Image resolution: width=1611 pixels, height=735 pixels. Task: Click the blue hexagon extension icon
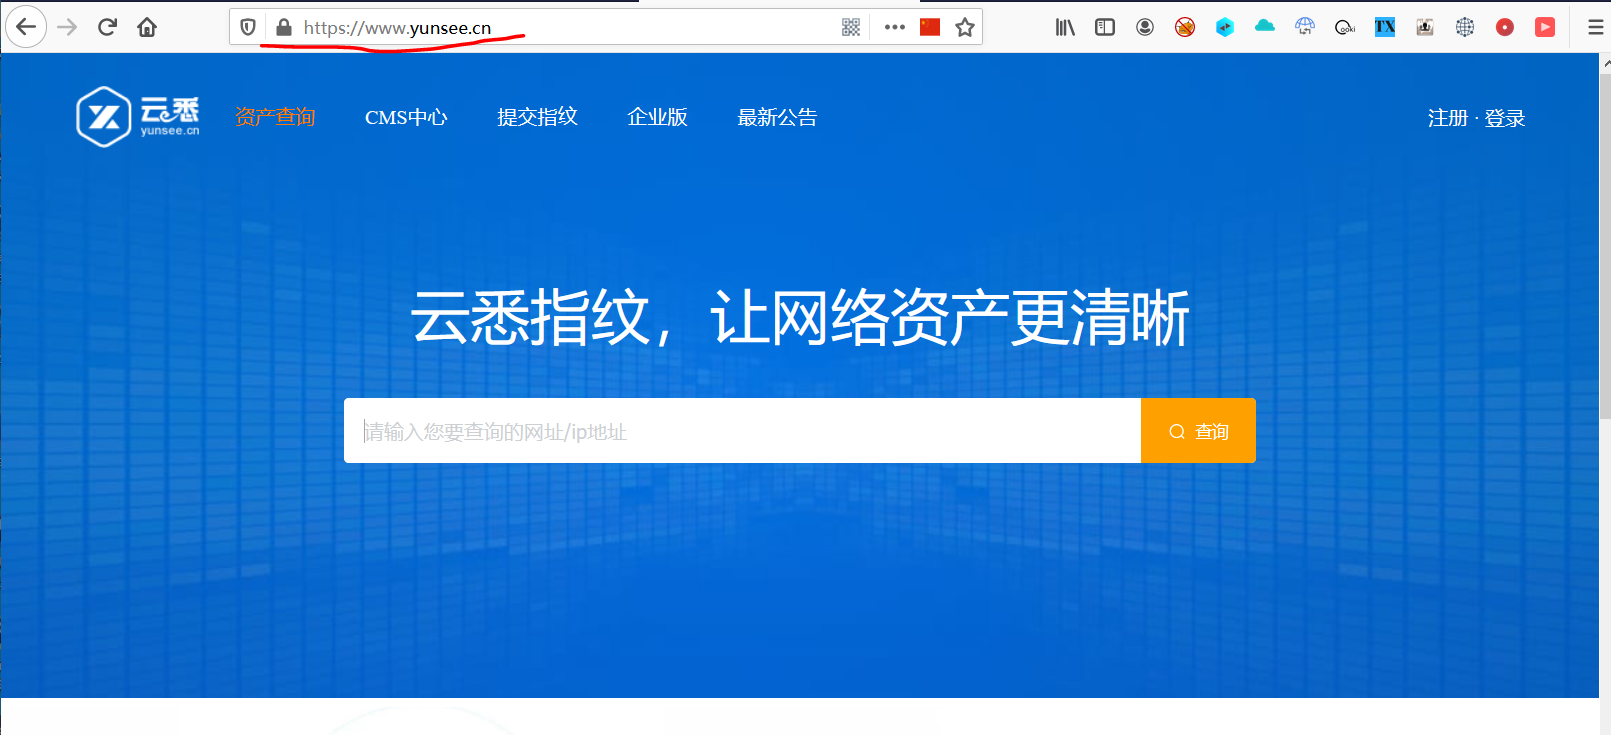point(1225,27)
